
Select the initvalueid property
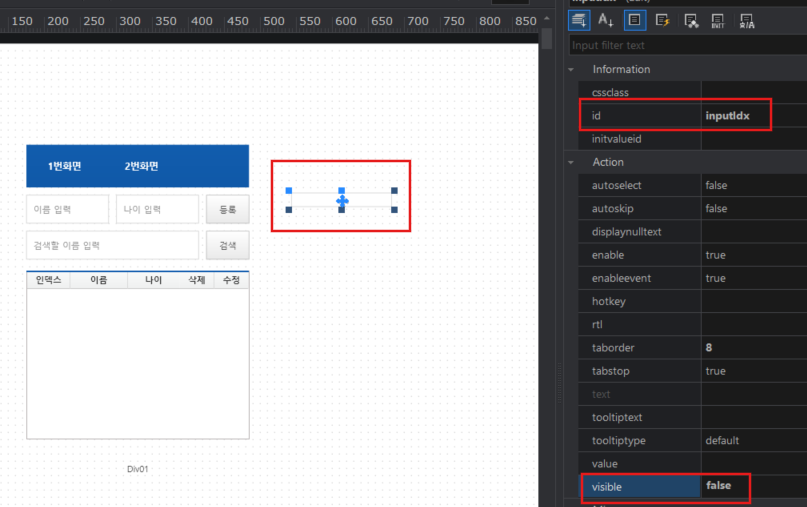click(x=617, y=139)
